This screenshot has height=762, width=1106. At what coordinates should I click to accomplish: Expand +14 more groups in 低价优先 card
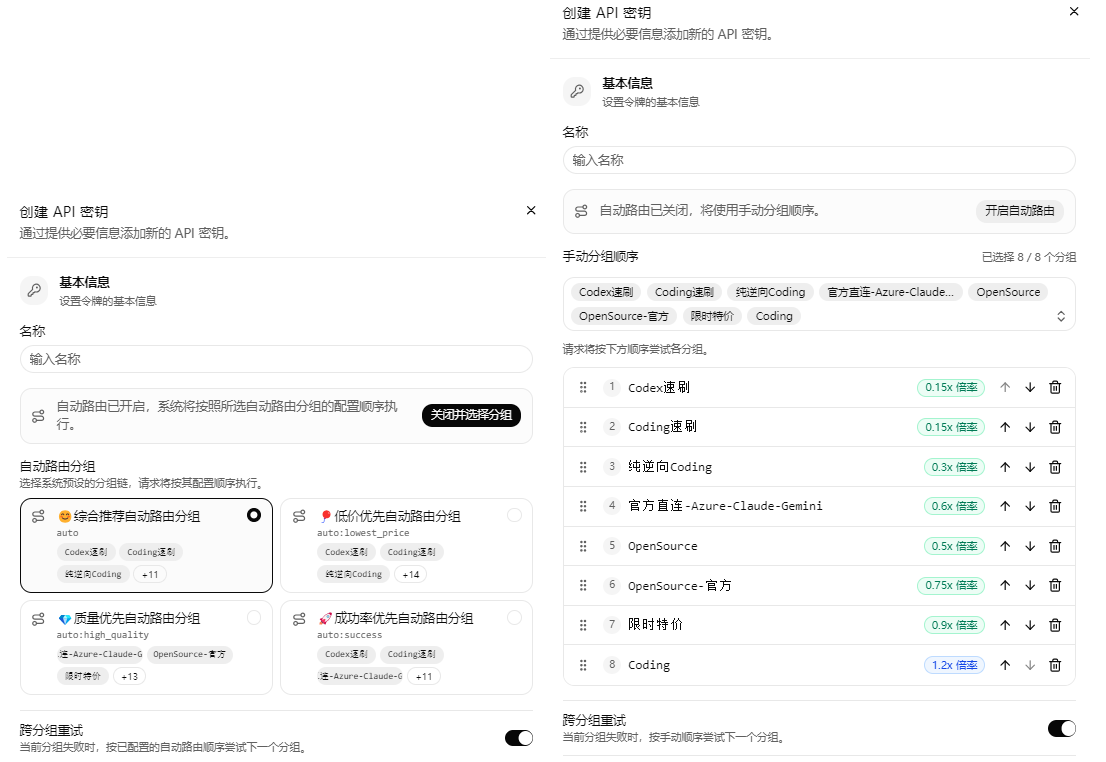click(x=411, y=574)
